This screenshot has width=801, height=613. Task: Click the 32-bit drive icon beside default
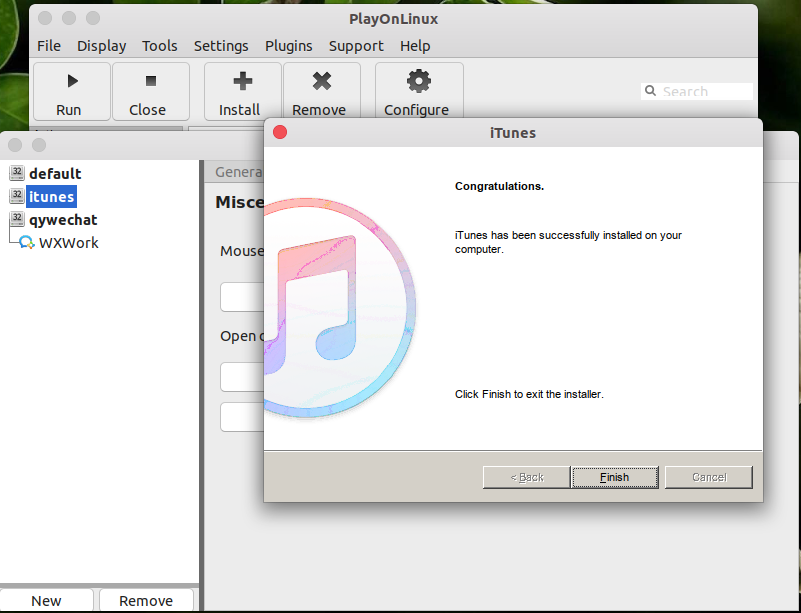17,173
